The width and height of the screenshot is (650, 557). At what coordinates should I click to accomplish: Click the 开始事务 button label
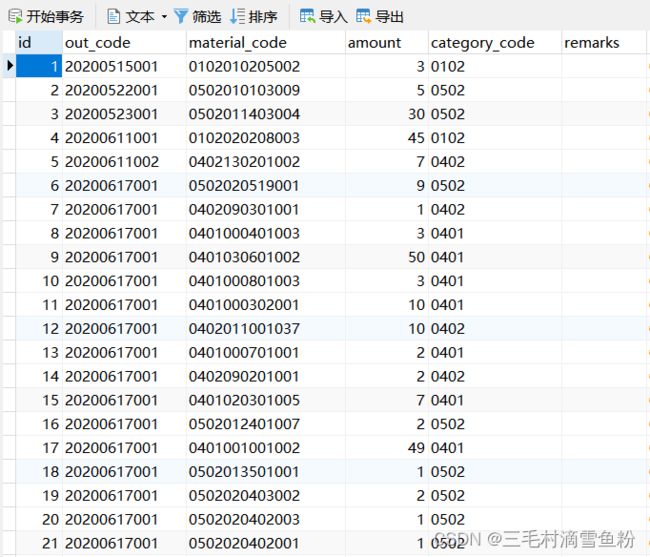tap(55, 17)
